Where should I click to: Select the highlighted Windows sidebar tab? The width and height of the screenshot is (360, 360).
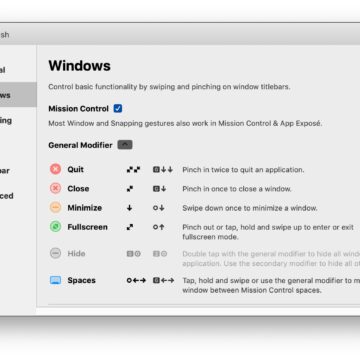coord(18,95)
